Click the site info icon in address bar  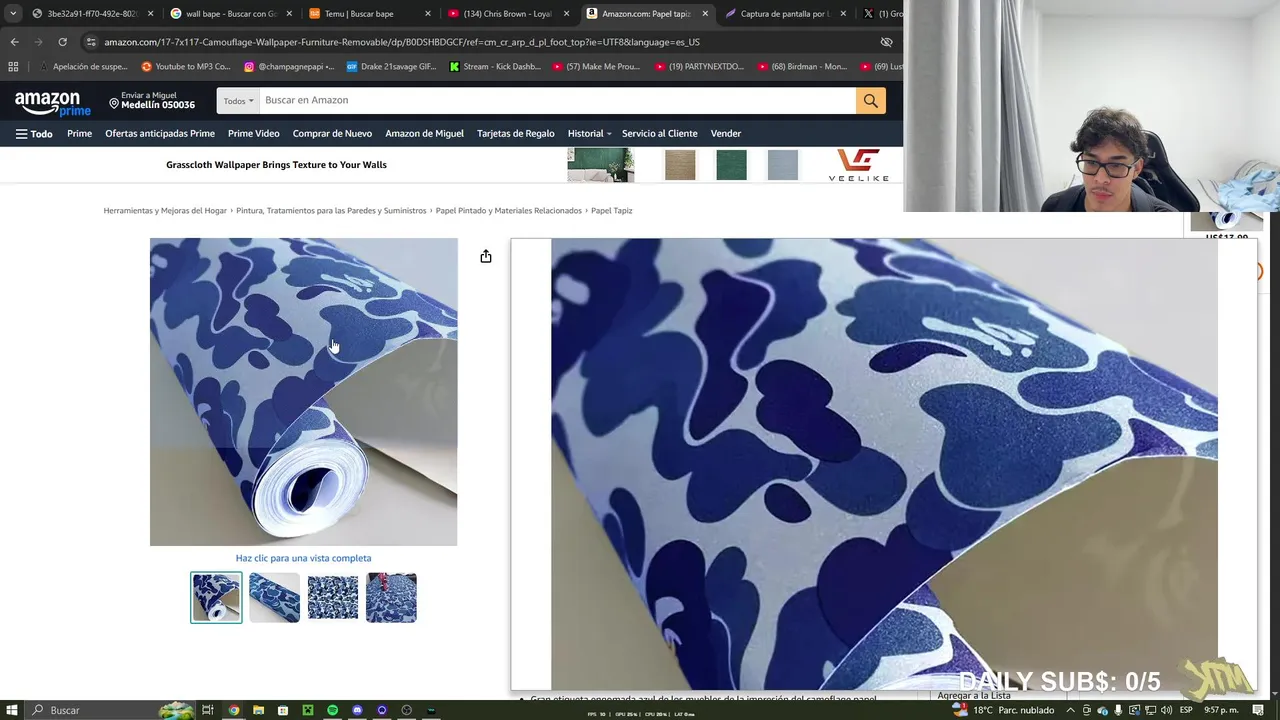pos(91,42)
